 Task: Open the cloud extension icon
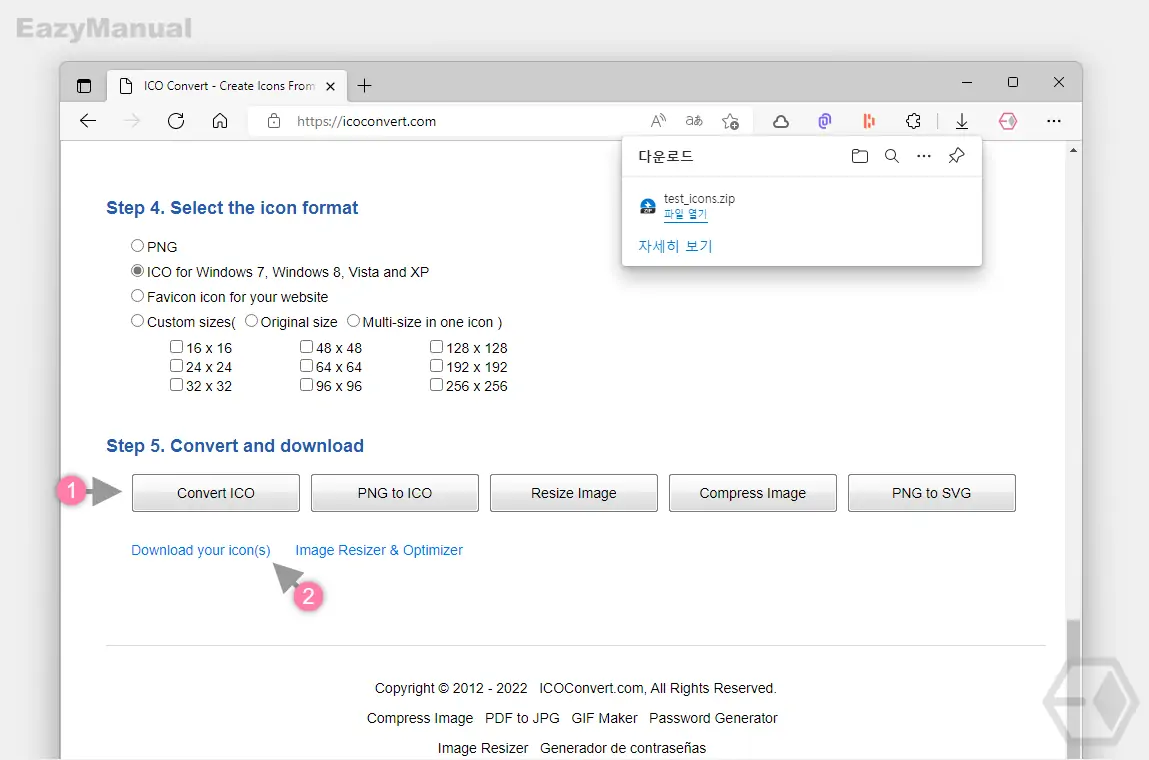[781, 121]
